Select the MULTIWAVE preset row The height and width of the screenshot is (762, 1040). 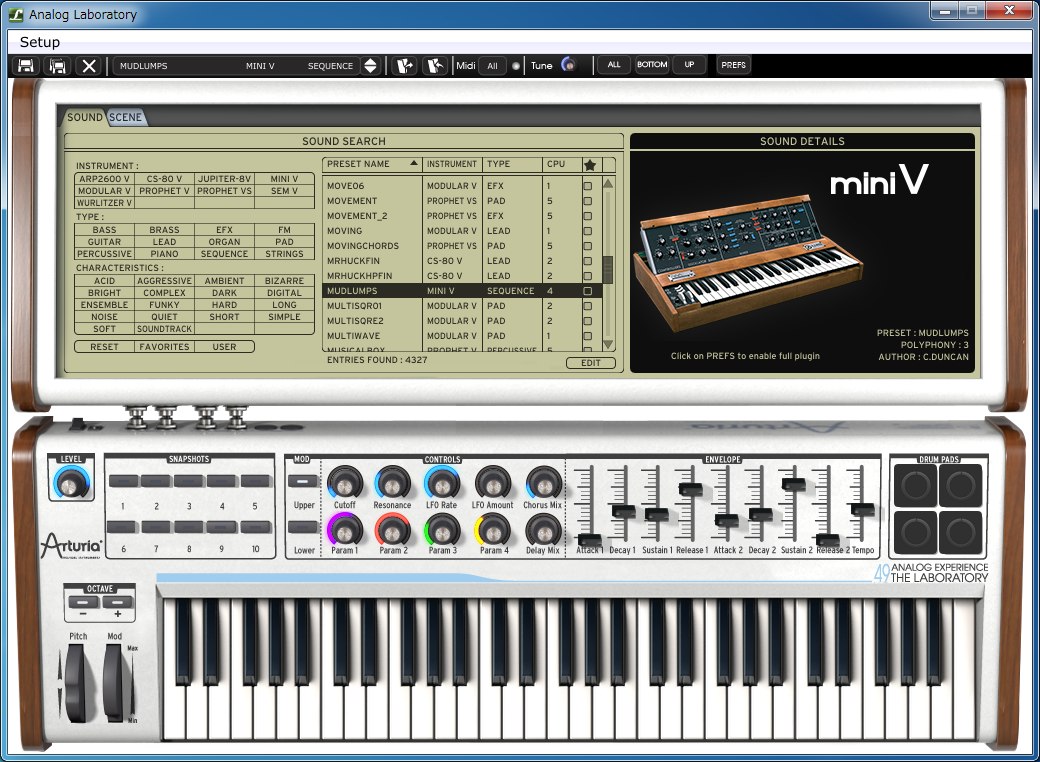pyautogui.click(x=462, y=336)
